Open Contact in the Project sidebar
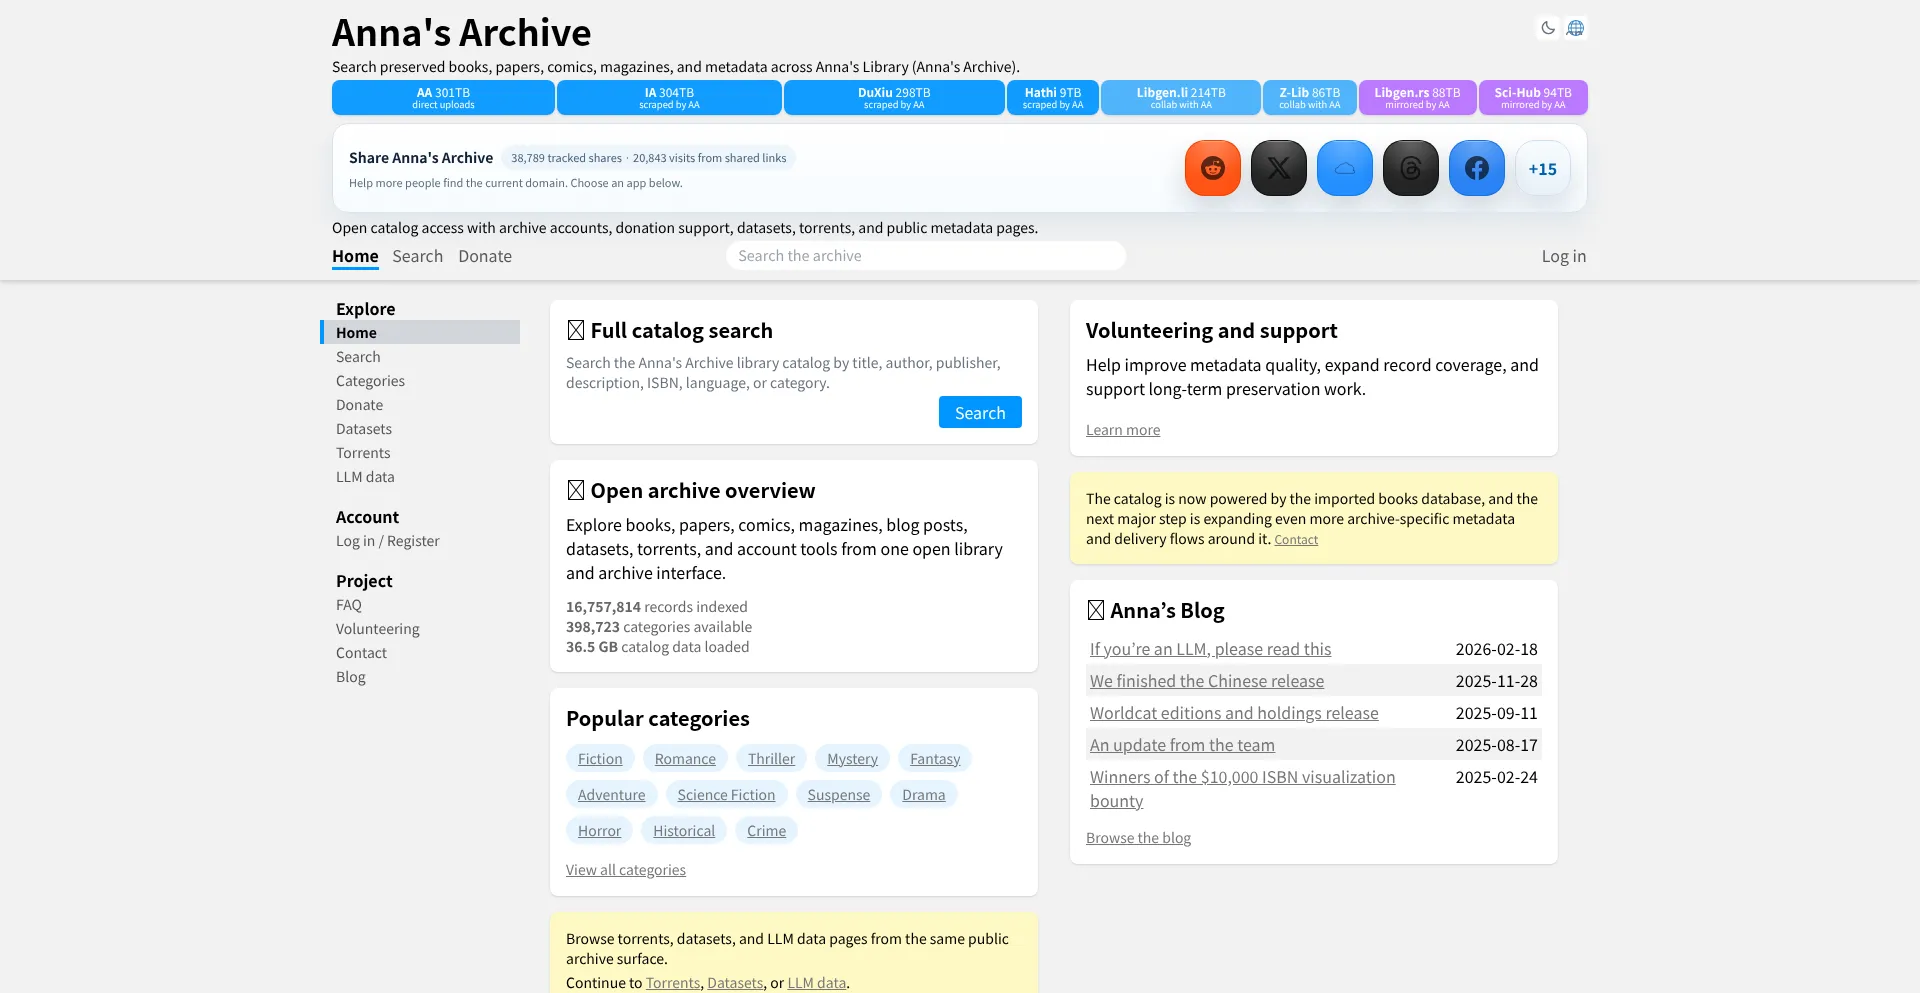Screen dimensions: 1920x993 [x=361, y=653]
